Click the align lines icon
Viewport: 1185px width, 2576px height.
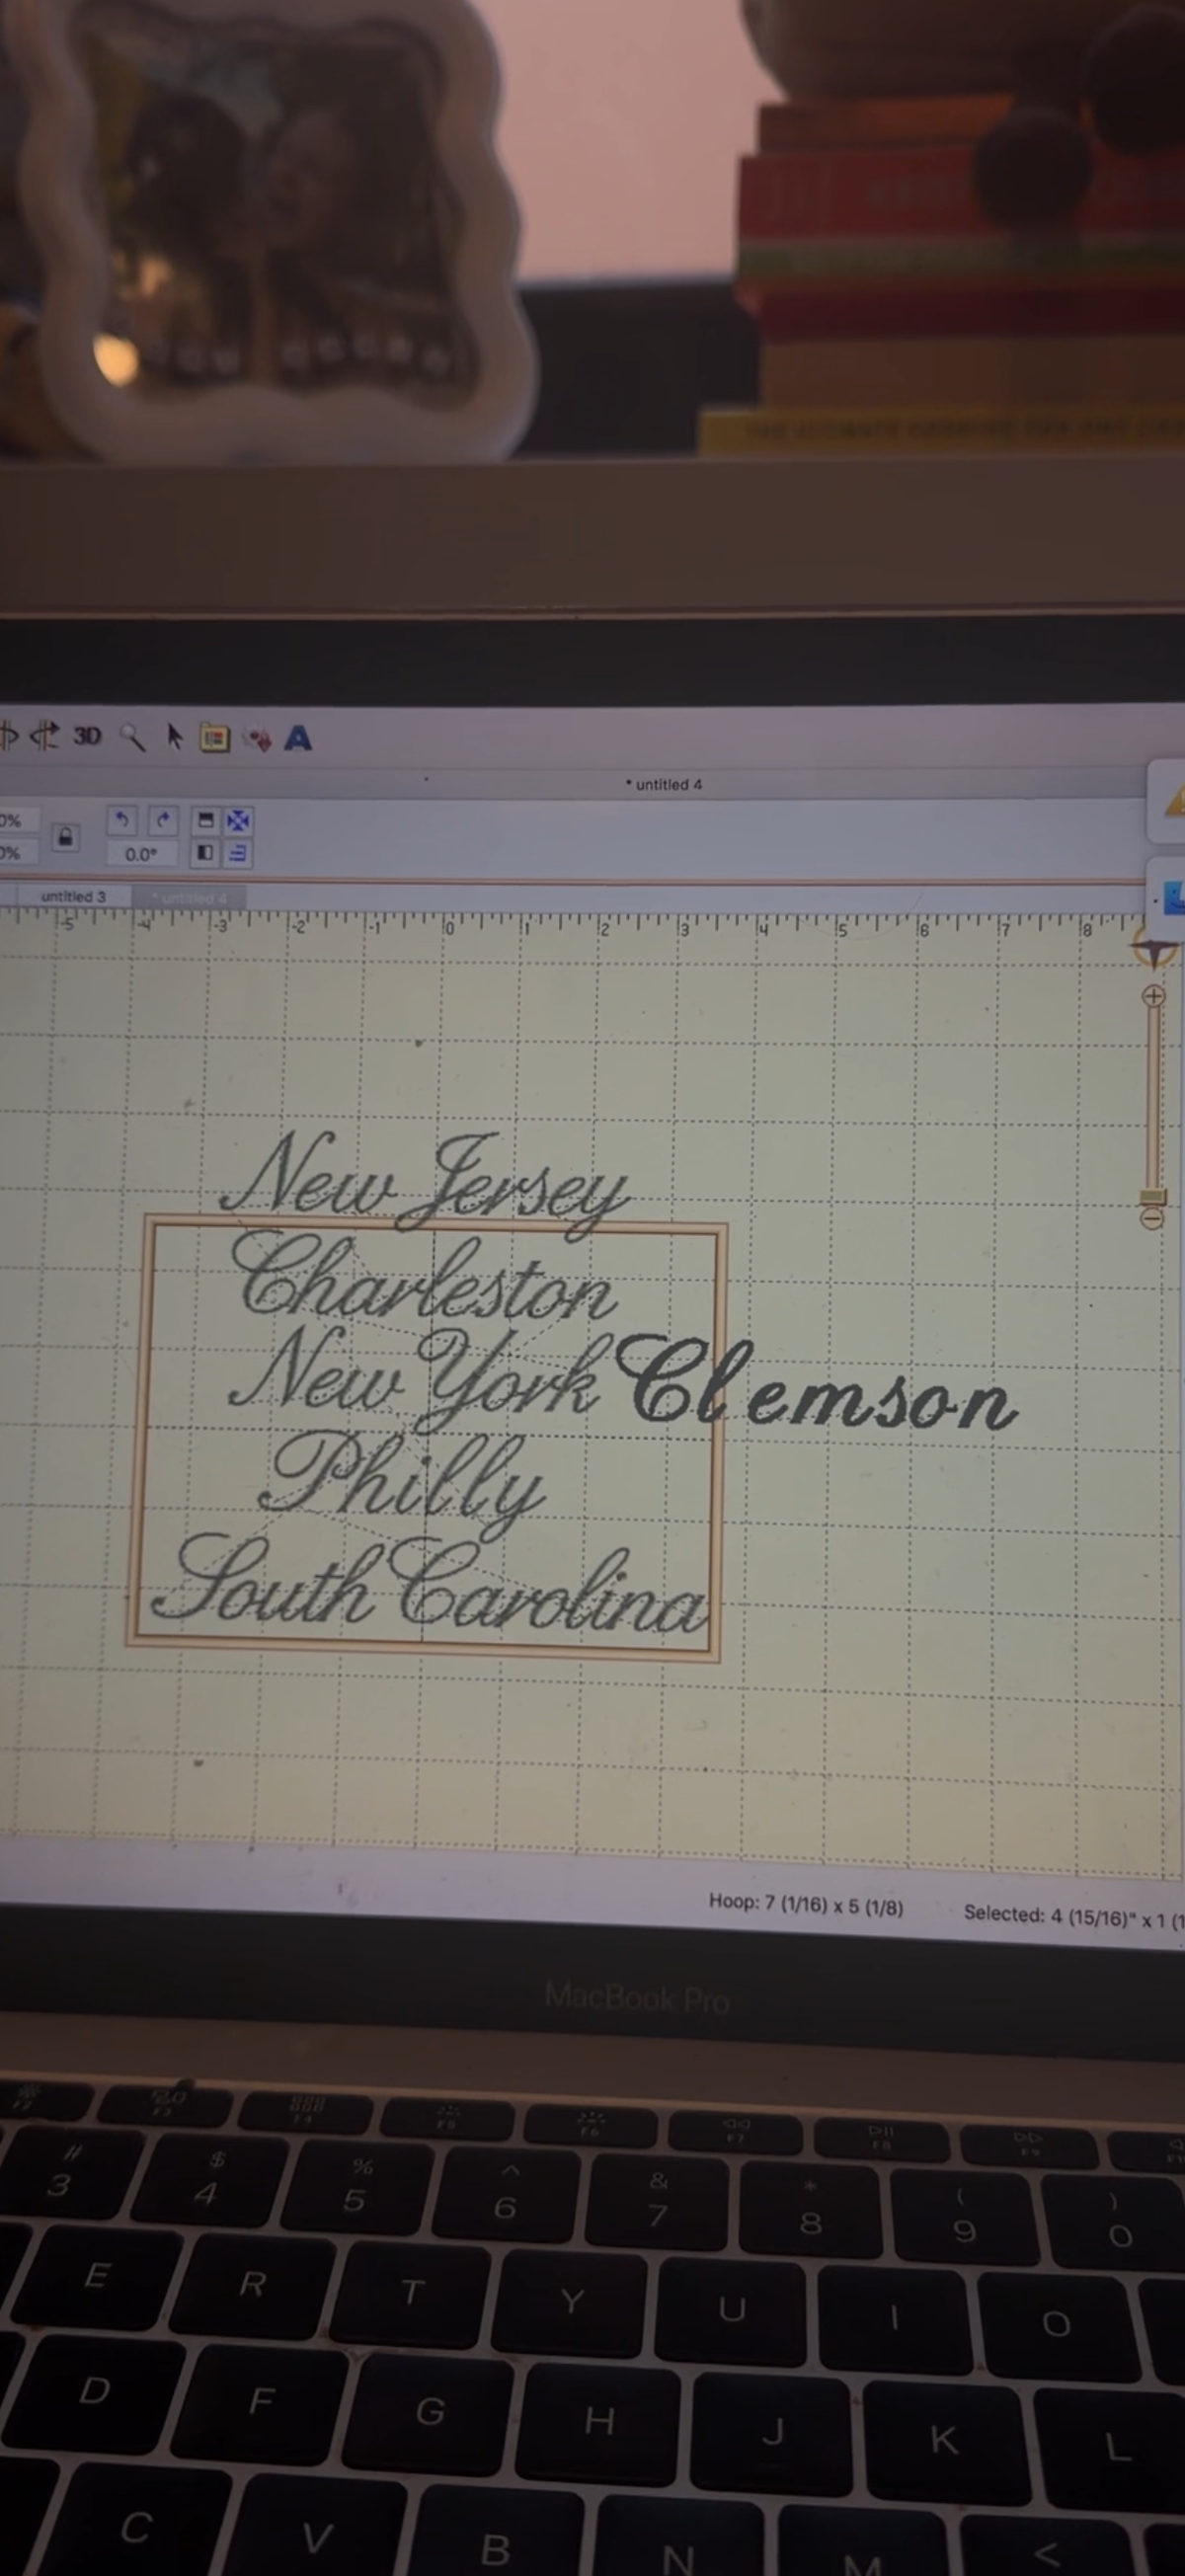pos(238,853)
